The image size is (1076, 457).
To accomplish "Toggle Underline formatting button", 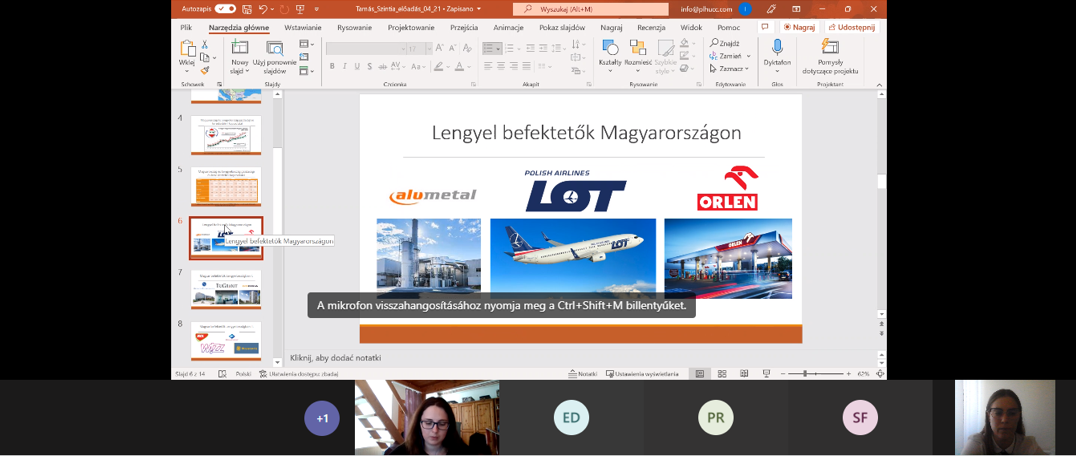I will tap(357, 67).
